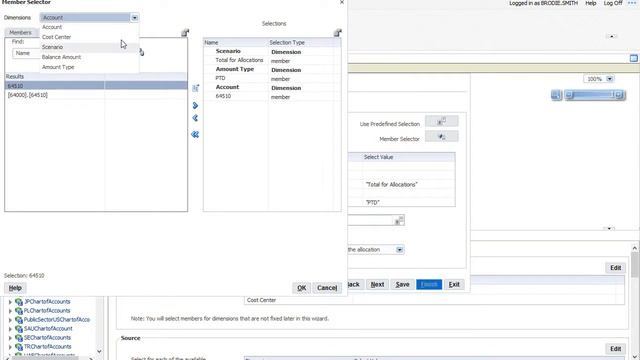The height and width of the screenshot is (360, 640).
Task: Select JPChartofAccounts in the tree
Action: (x=47, y=302)
